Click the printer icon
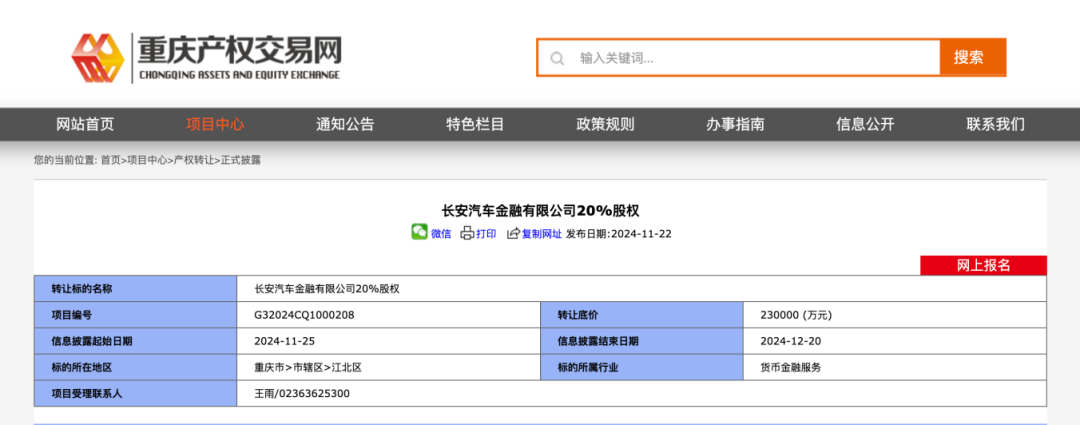 pyautogui.click(x=468, y=234)
